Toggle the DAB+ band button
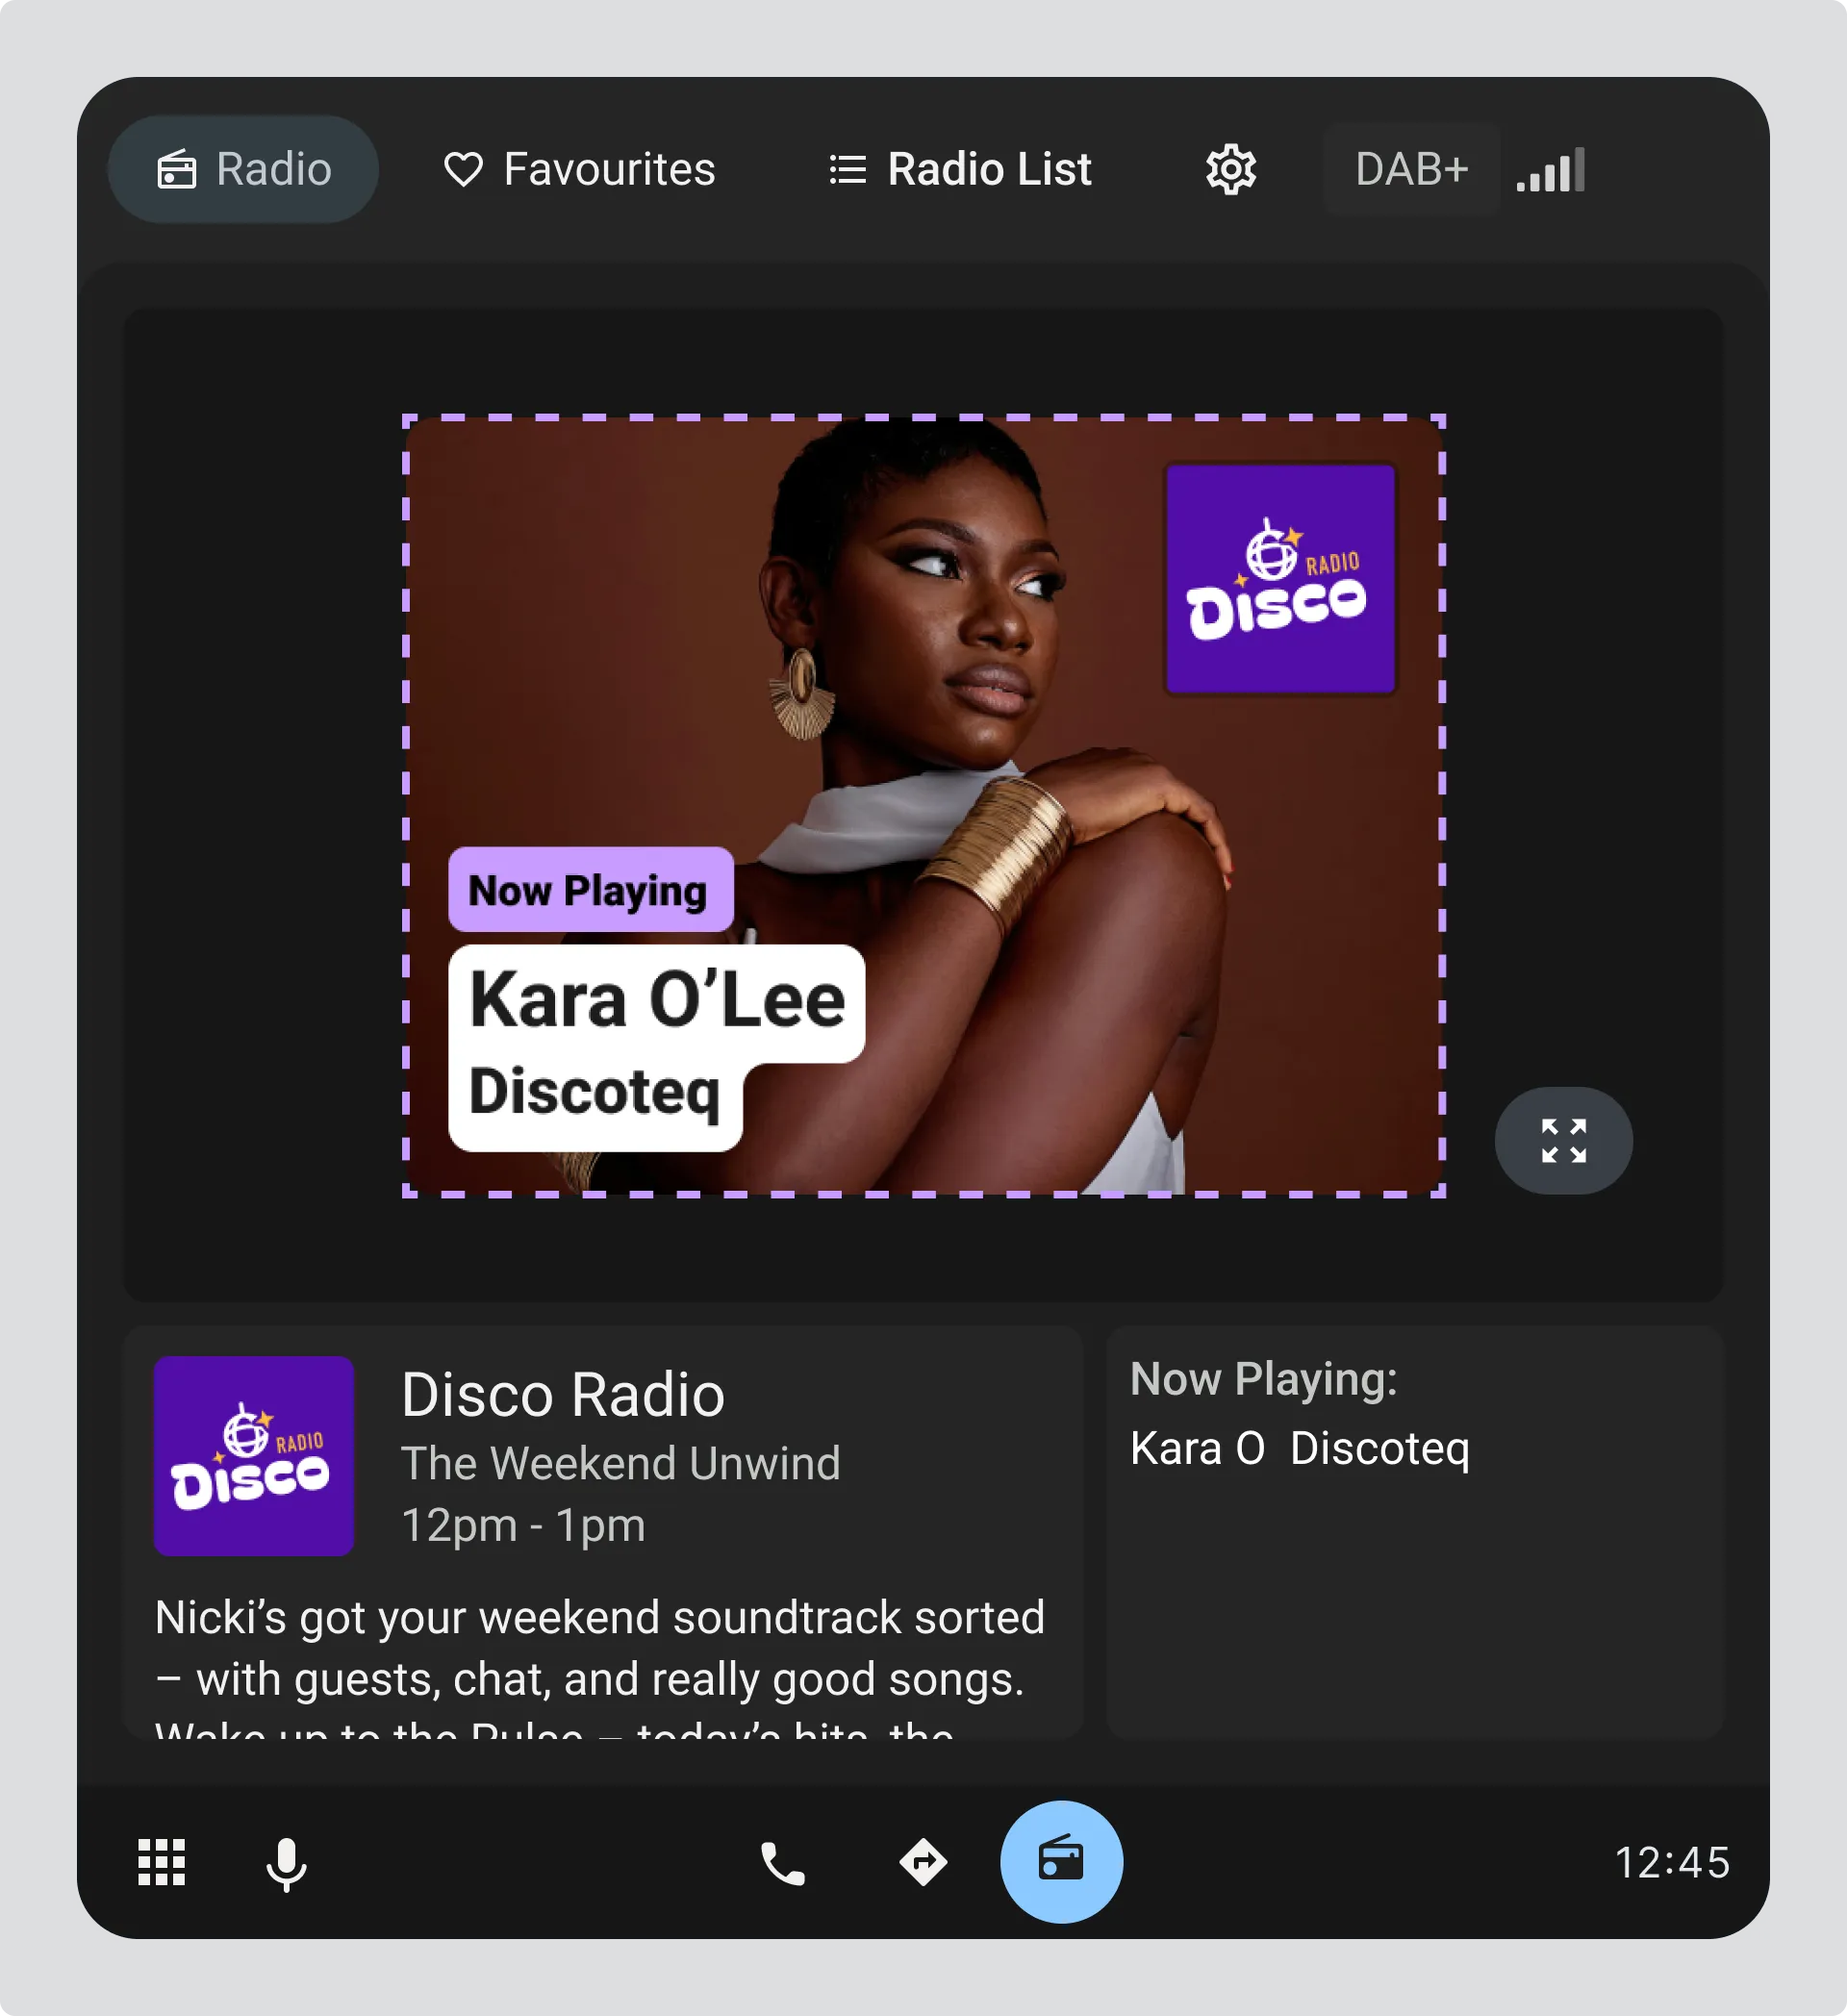 pos(1411,169)
